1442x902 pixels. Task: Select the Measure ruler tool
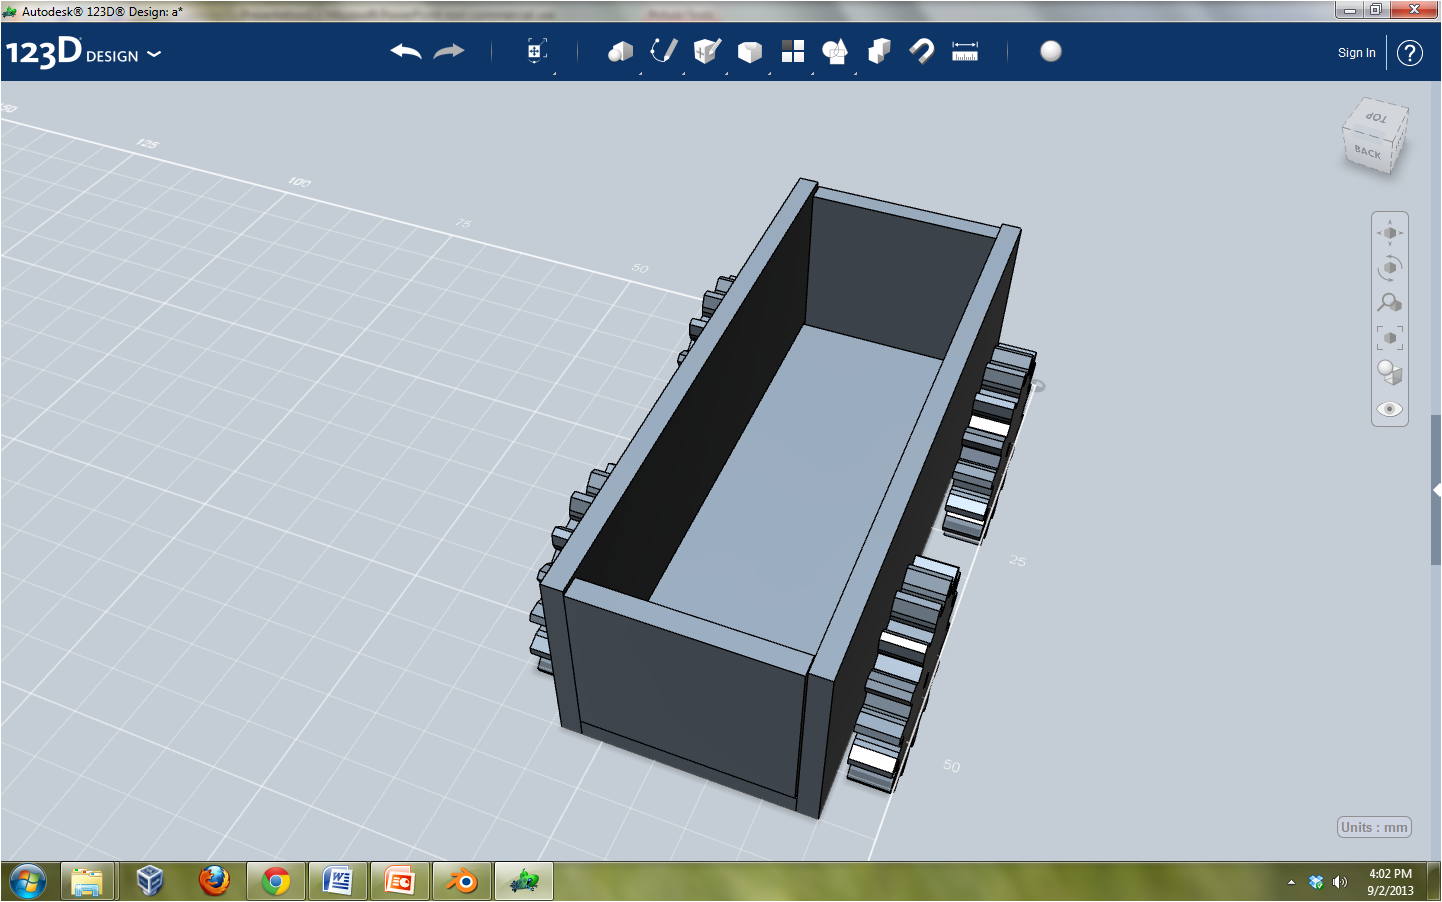tap(965, 52)
